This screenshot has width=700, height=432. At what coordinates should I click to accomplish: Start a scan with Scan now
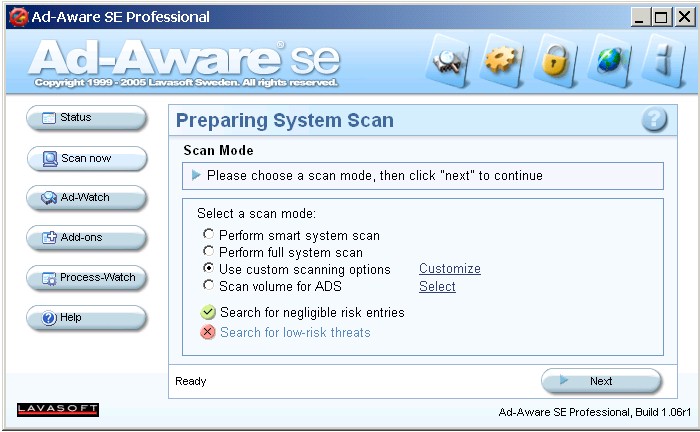87,158
